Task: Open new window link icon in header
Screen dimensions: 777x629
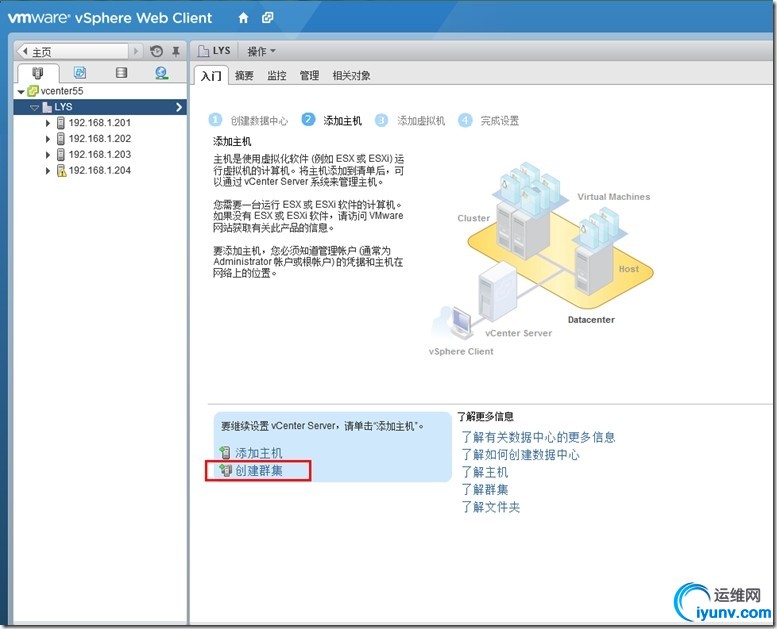Action: coord(267,18)
